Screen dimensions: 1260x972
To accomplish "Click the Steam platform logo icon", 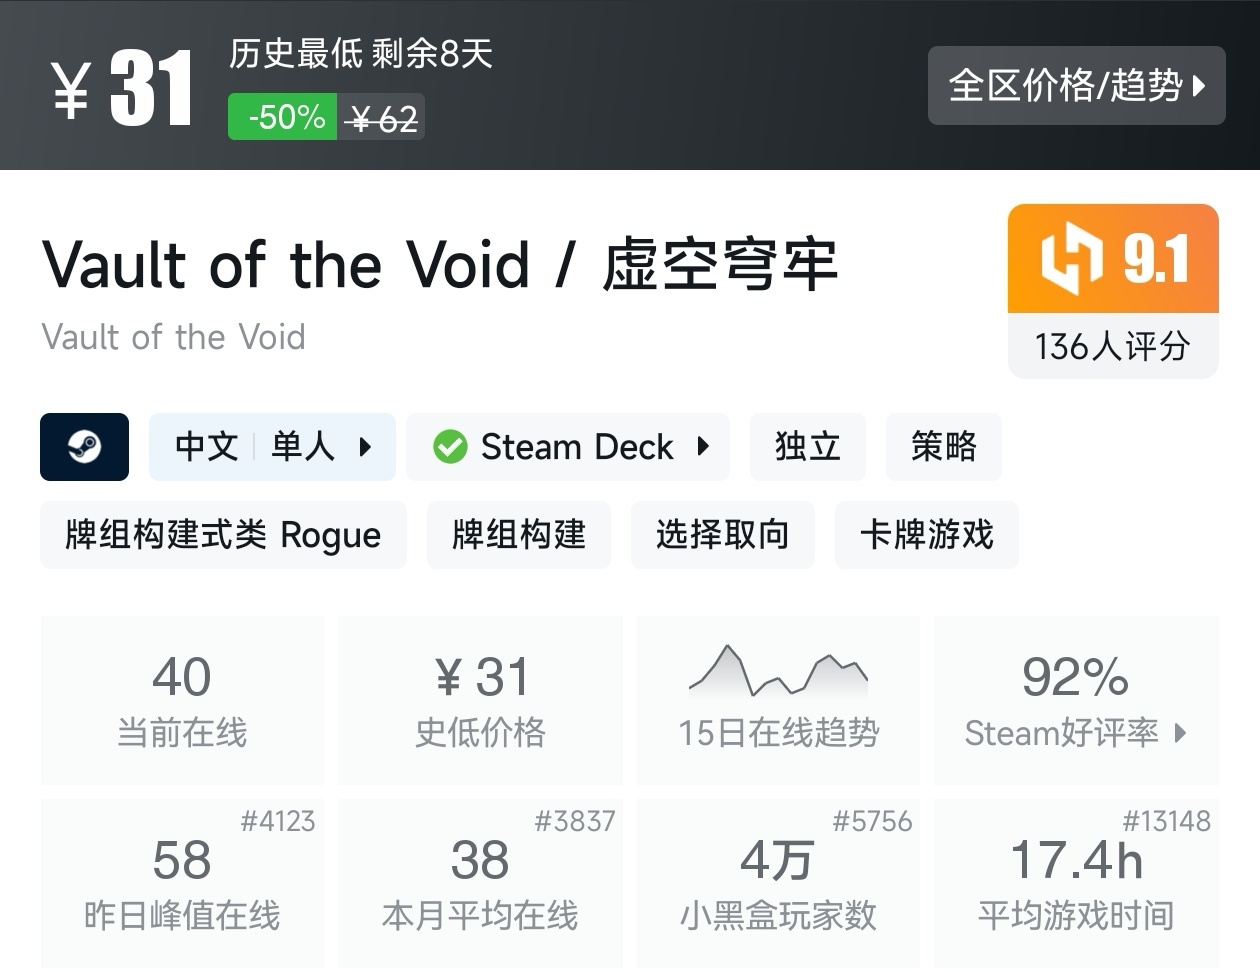I will [84, 447].
